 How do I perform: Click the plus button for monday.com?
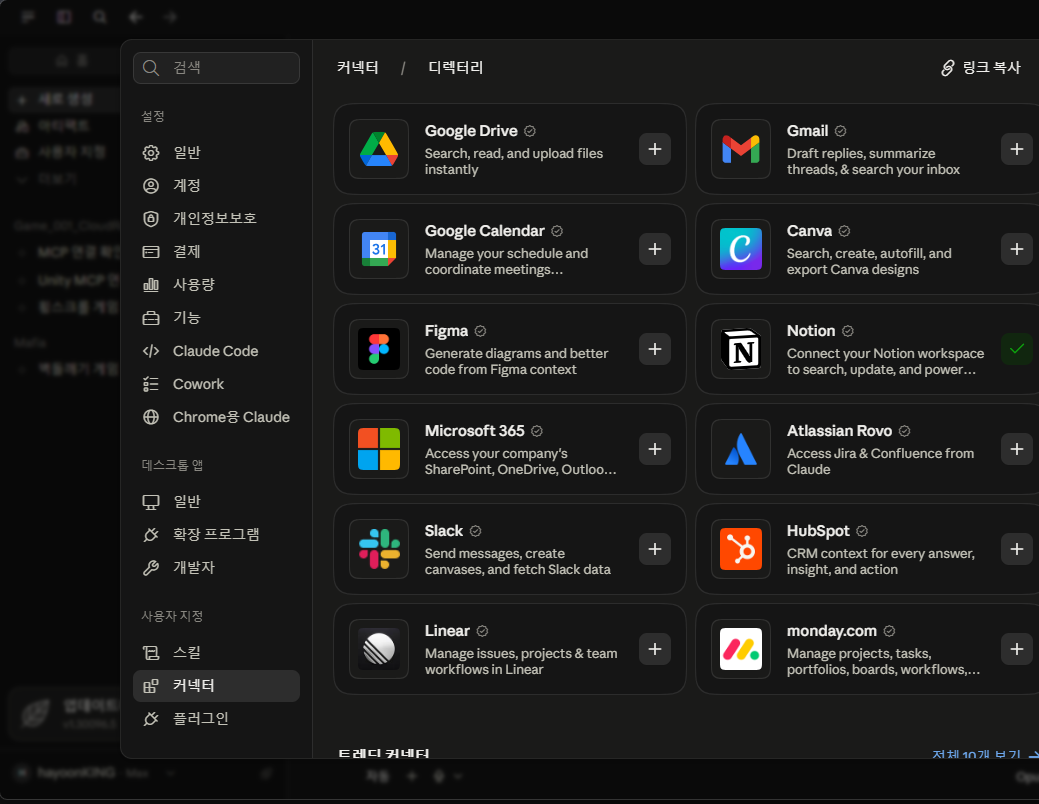pos(1016,650)
